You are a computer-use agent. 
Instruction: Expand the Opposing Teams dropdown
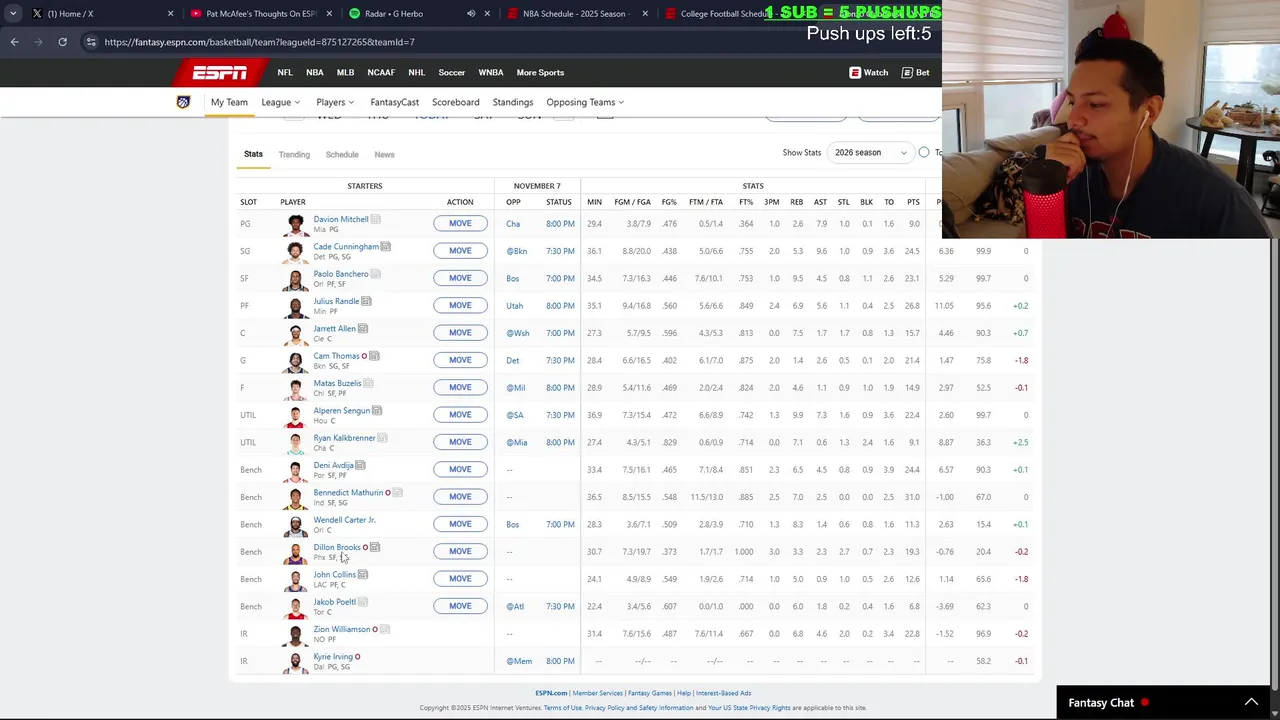click(x=585, y=102)
